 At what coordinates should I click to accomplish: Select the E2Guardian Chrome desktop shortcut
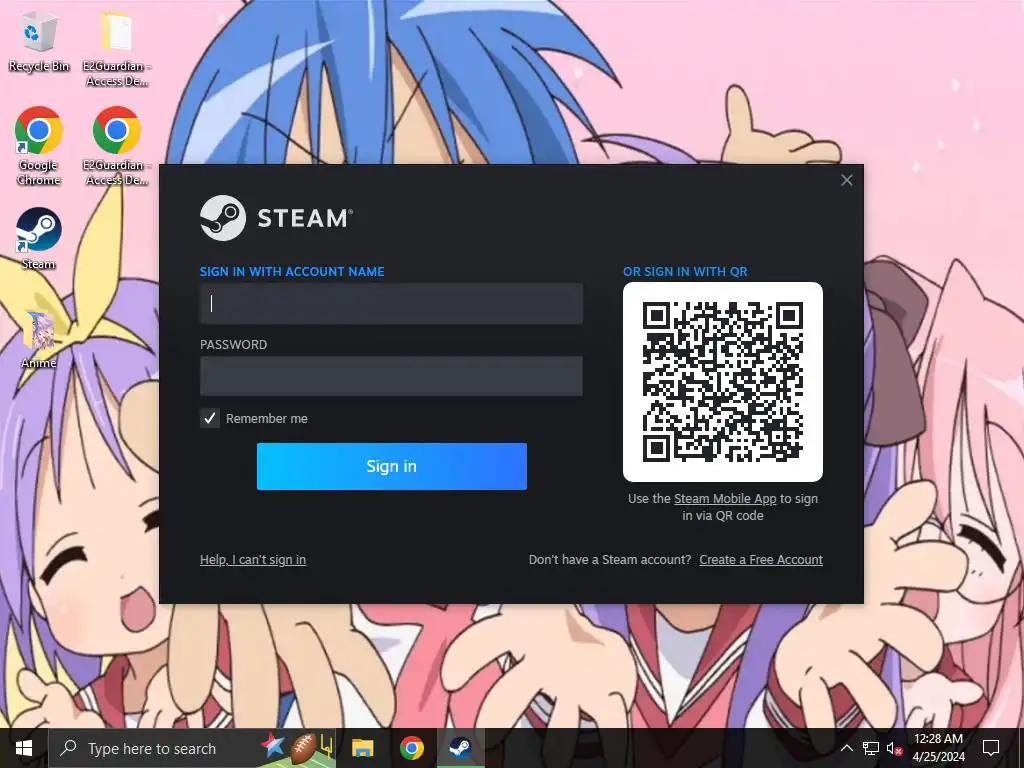coord(116,146)
